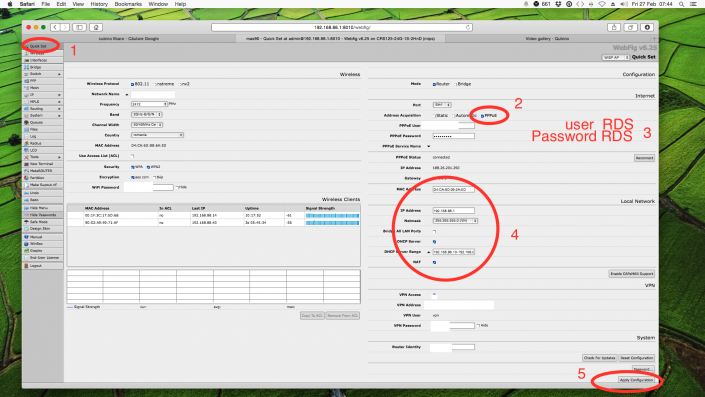The width and height of the screenshot is (705, 397).
Task: Open End-User License in the sidebar
Action: coord(43,258)
